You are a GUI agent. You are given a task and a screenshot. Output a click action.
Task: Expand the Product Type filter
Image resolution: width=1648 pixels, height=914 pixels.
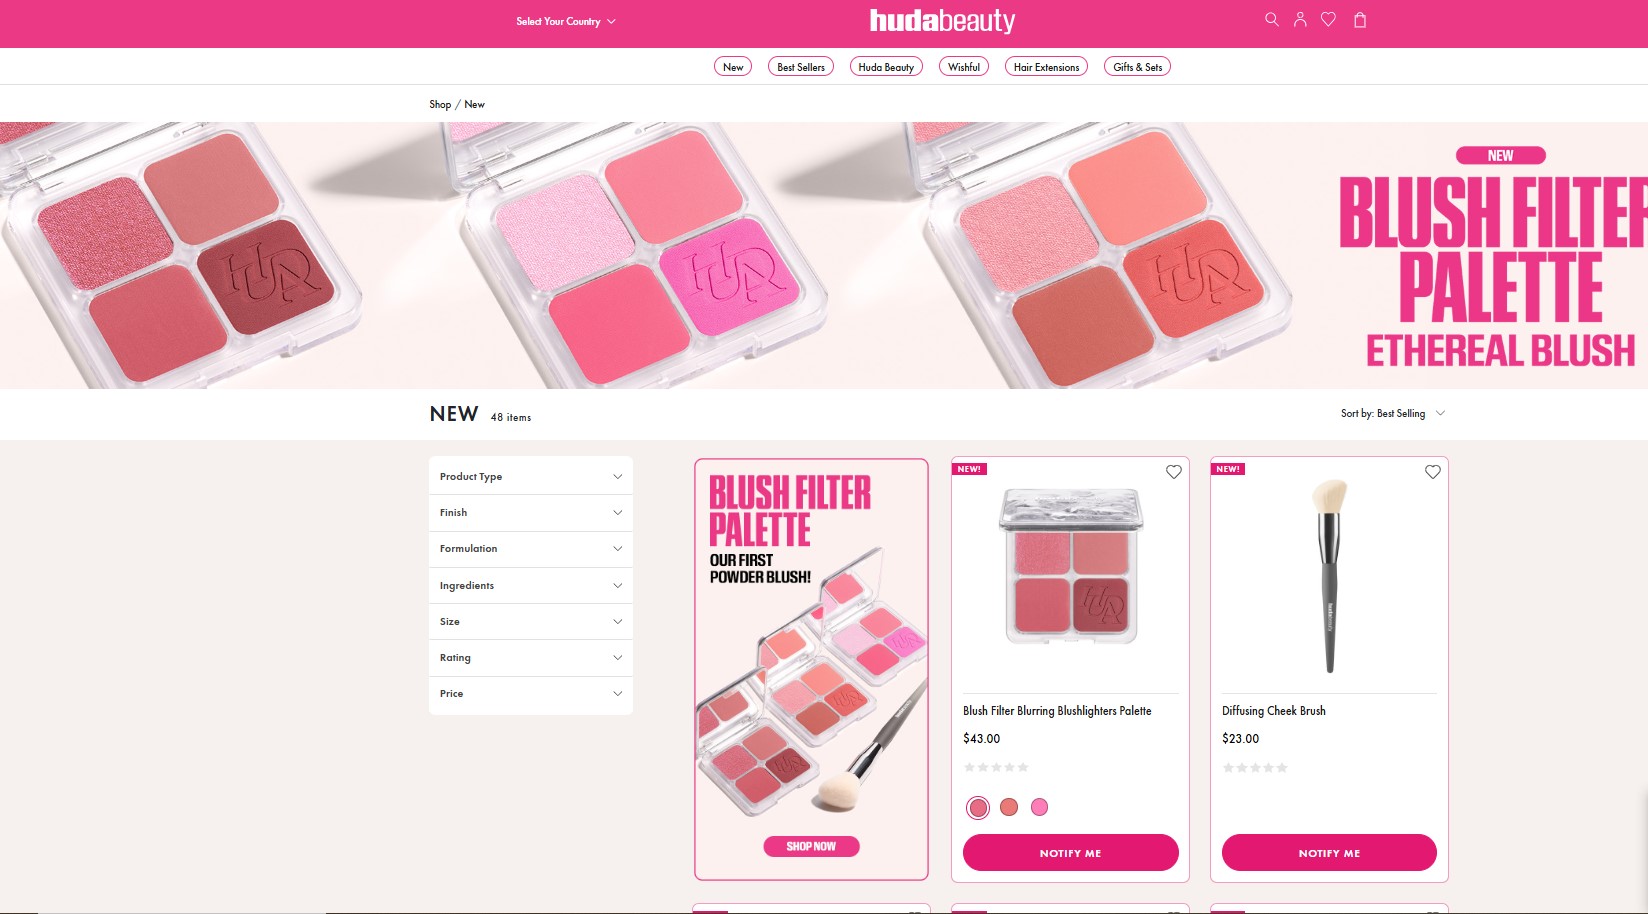pyautogui.click(x=531, y=477)
